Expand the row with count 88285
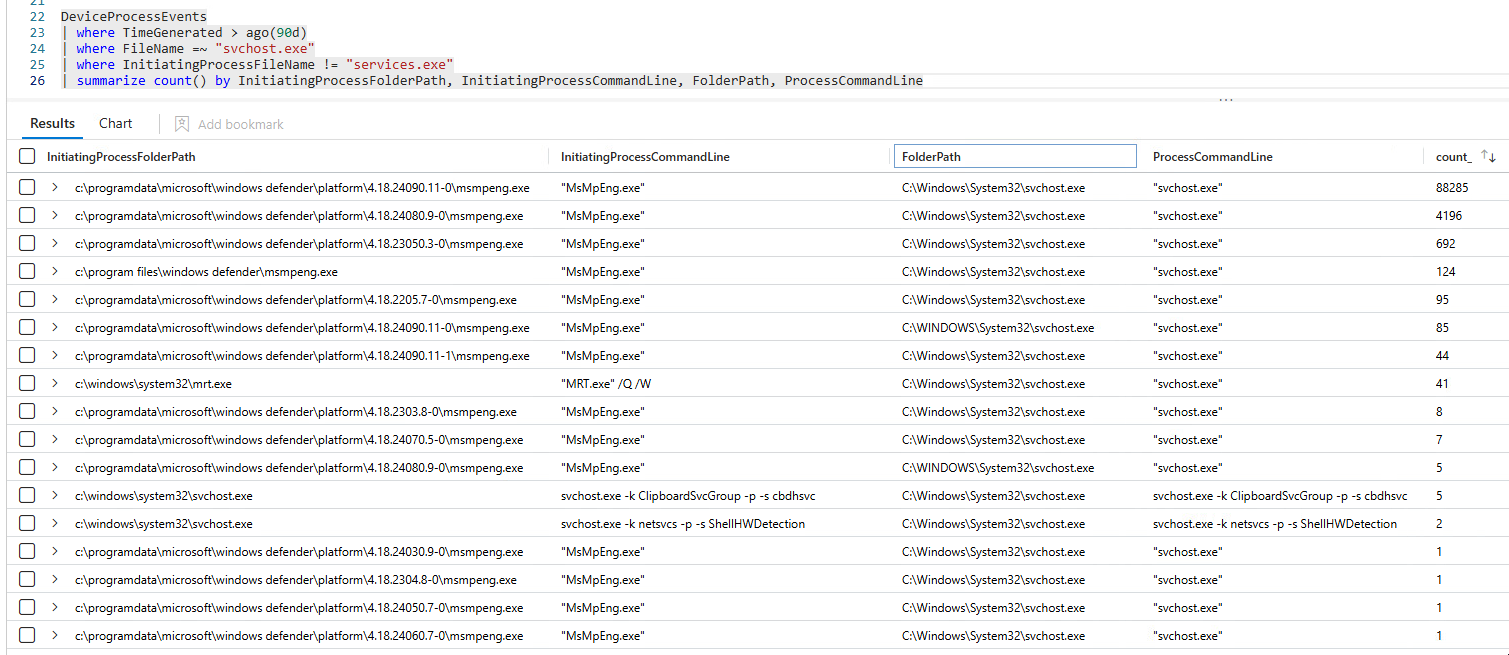 pos(55,187)
